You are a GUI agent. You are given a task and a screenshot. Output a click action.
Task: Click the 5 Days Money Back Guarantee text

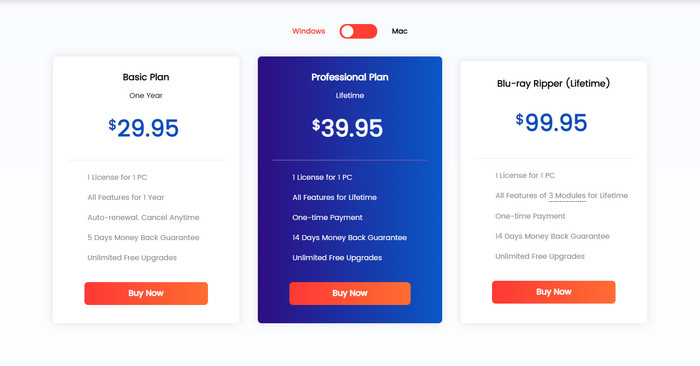point(143,237)
